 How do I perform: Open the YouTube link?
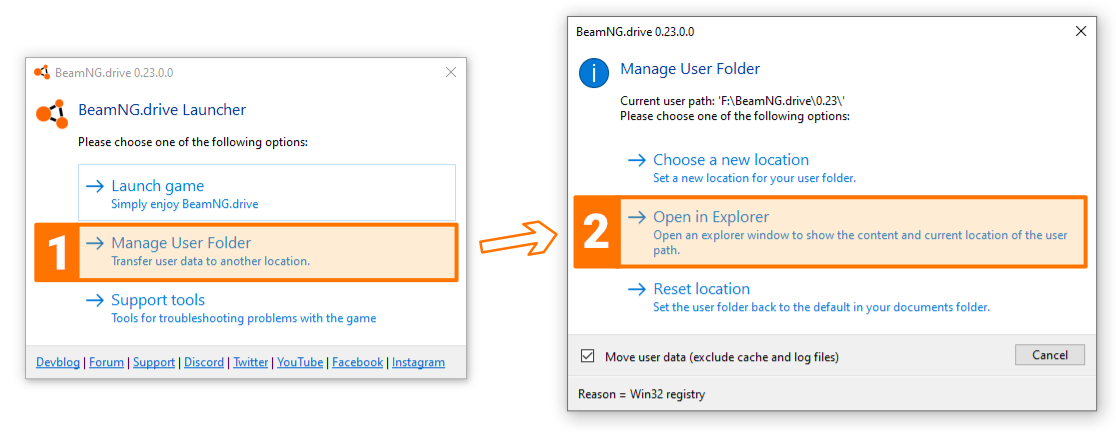300,362
